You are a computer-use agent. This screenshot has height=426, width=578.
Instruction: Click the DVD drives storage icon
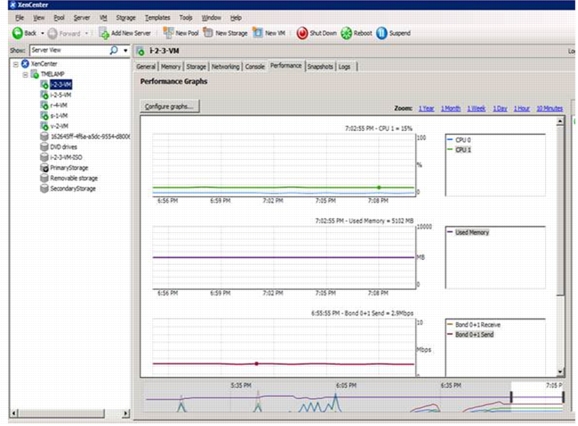coord(44,147)
